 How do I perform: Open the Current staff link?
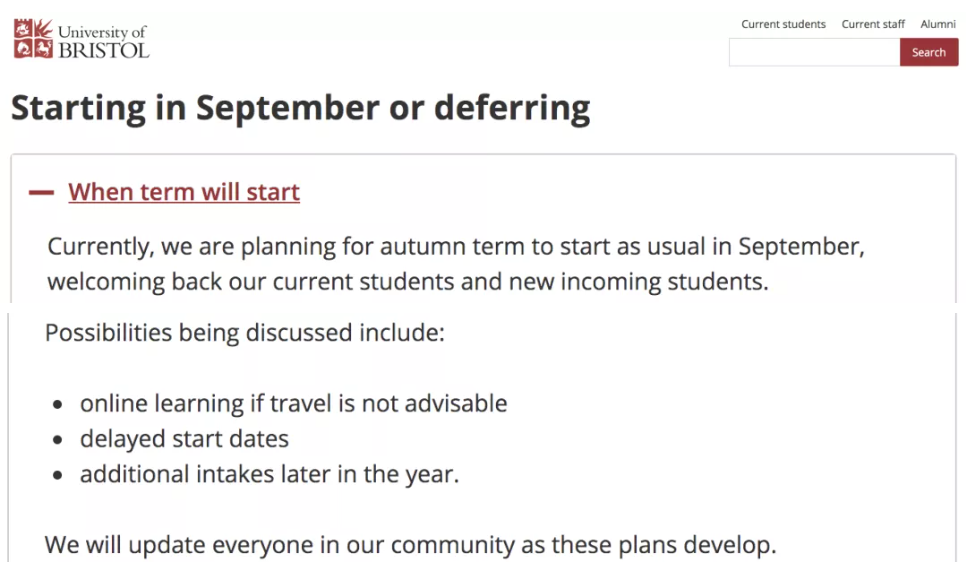click(x=873, y=24)
